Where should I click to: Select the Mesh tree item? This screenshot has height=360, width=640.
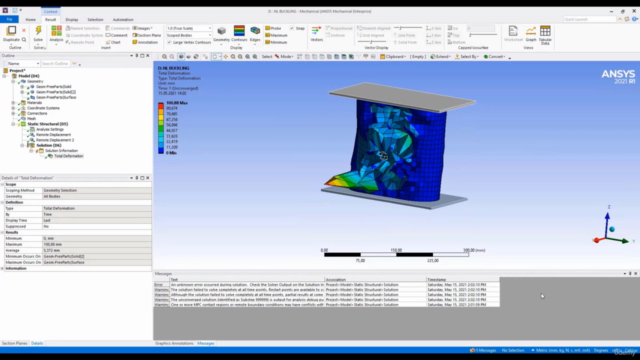point(31,118)
